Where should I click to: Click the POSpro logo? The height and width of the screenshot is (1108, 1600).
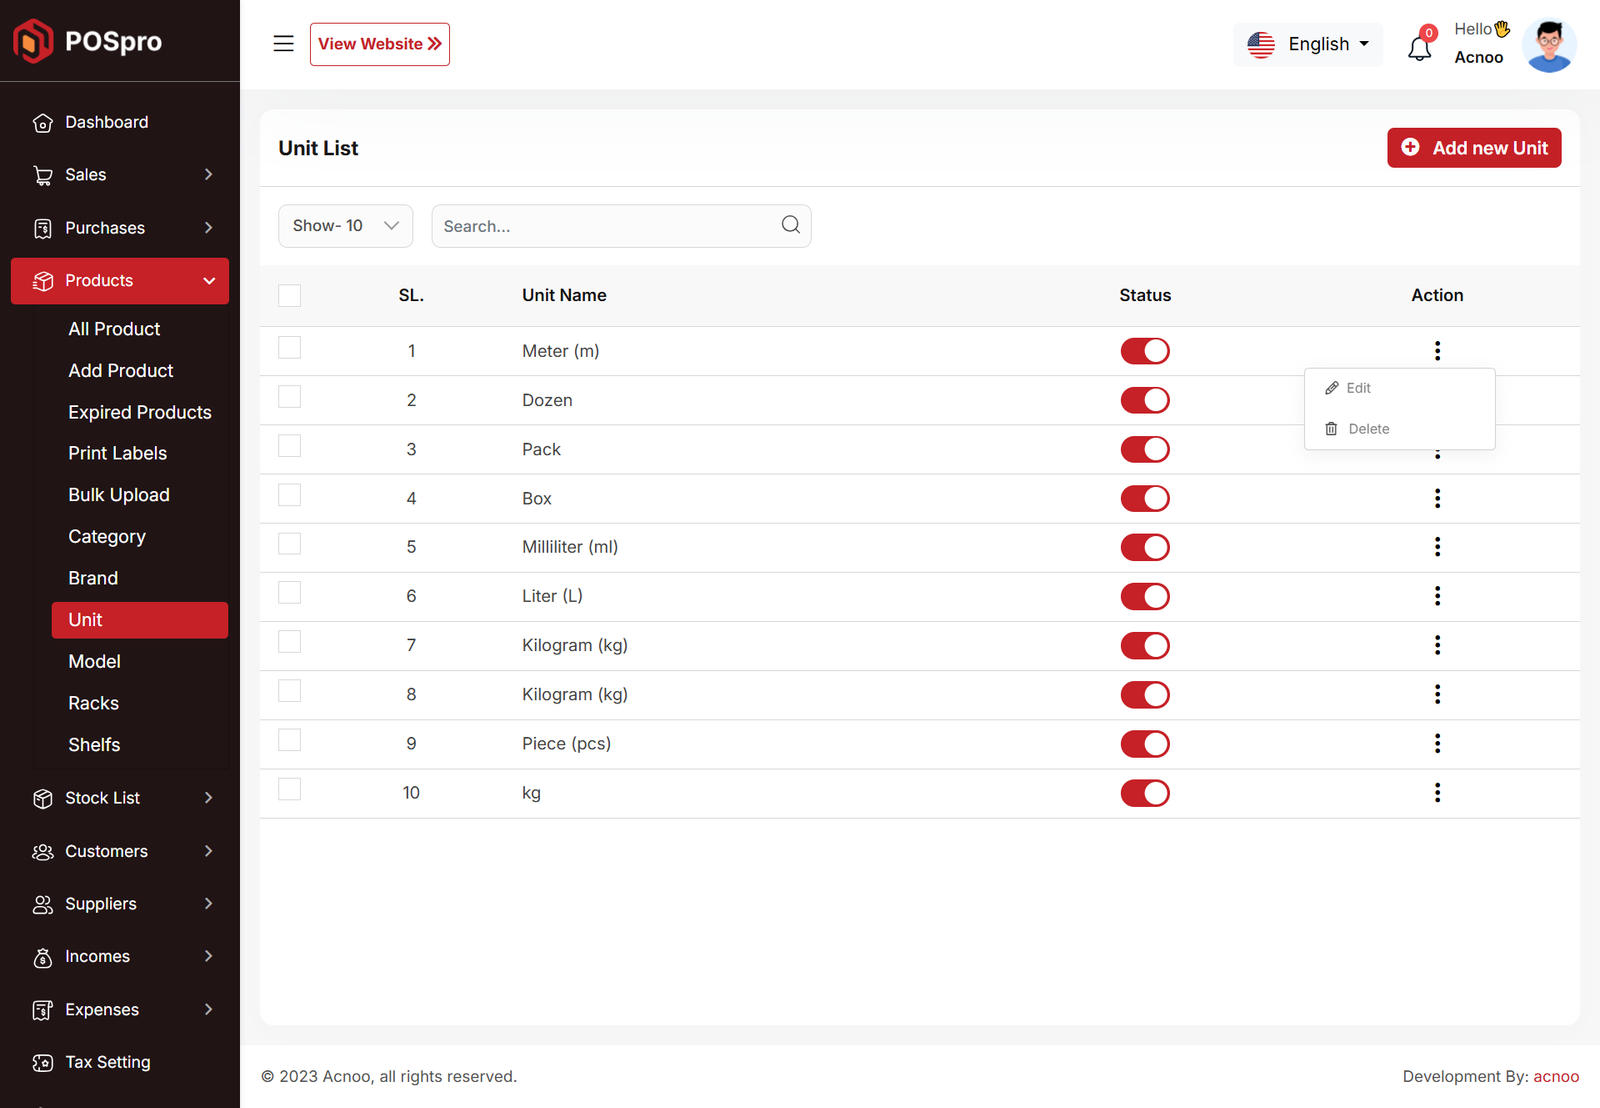tap(88, 41)
